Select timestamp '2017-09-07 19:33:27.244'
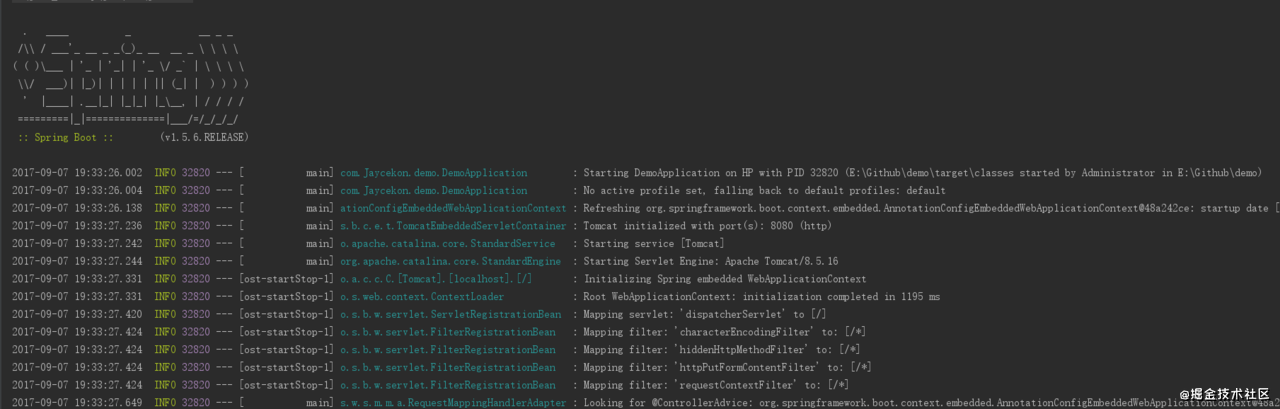Viewport: 1280px width, 409px height. [77, 262]
